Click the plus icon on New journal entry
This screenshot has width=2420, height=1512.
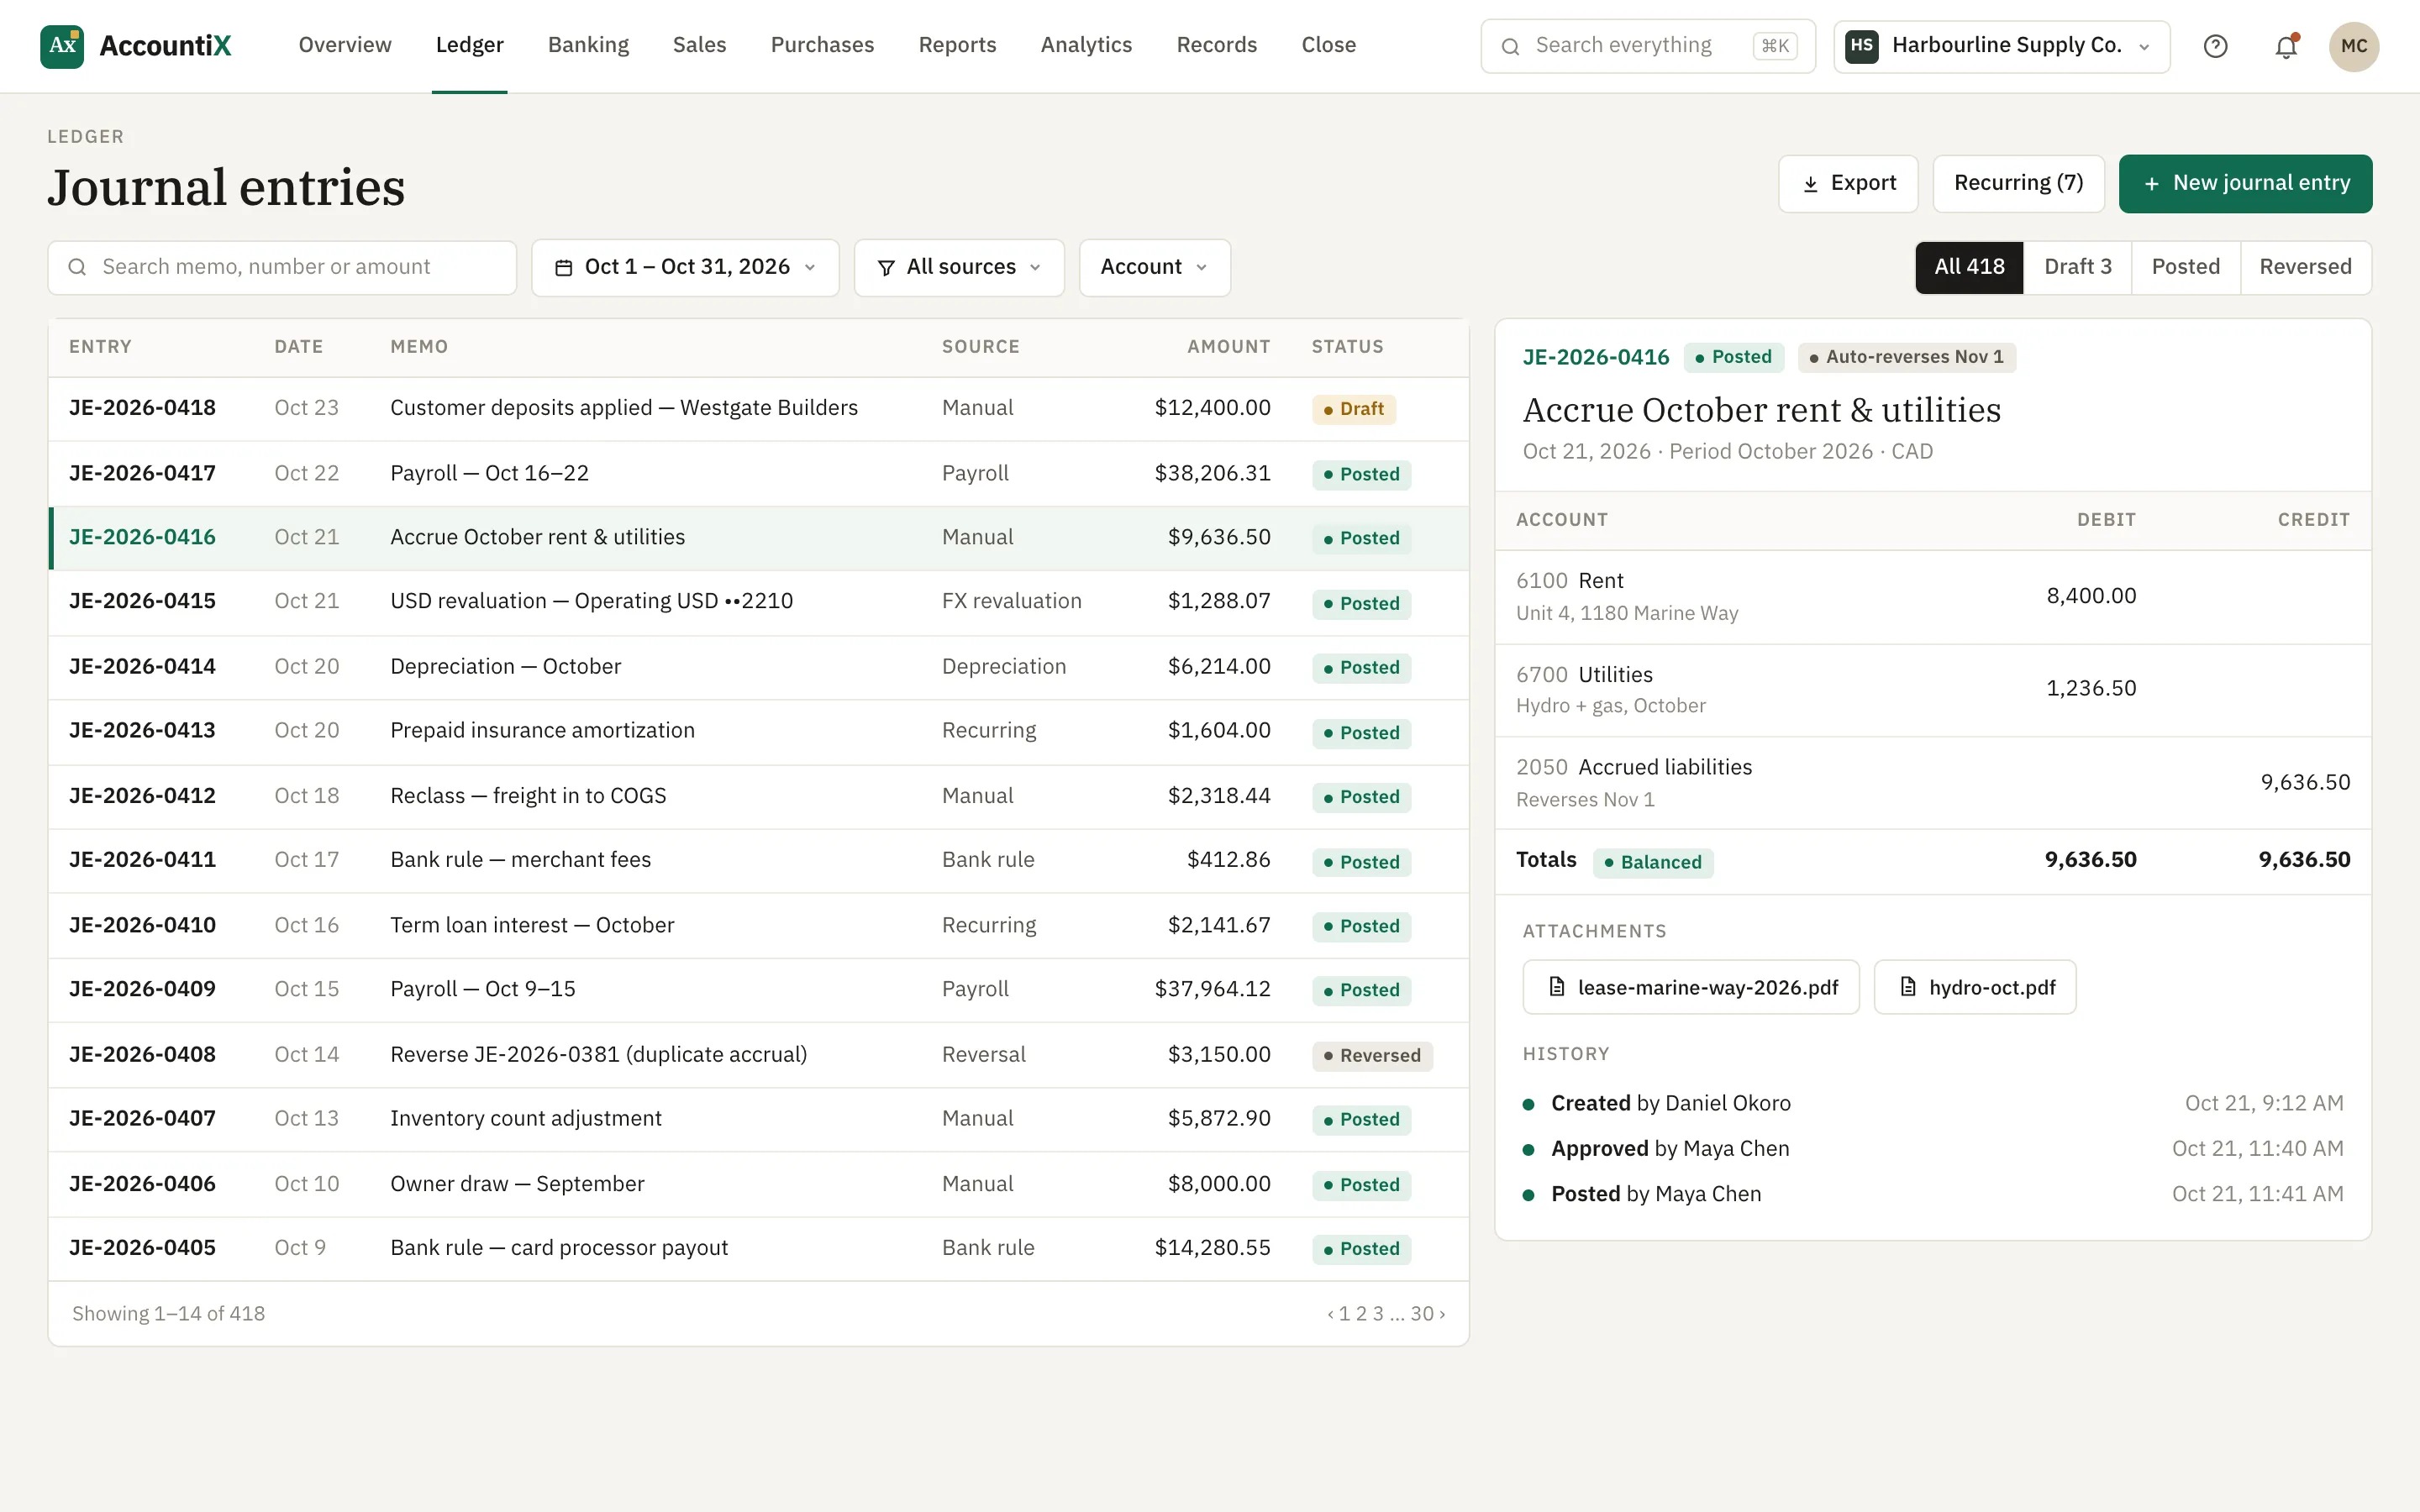(x=2151, y=184)
